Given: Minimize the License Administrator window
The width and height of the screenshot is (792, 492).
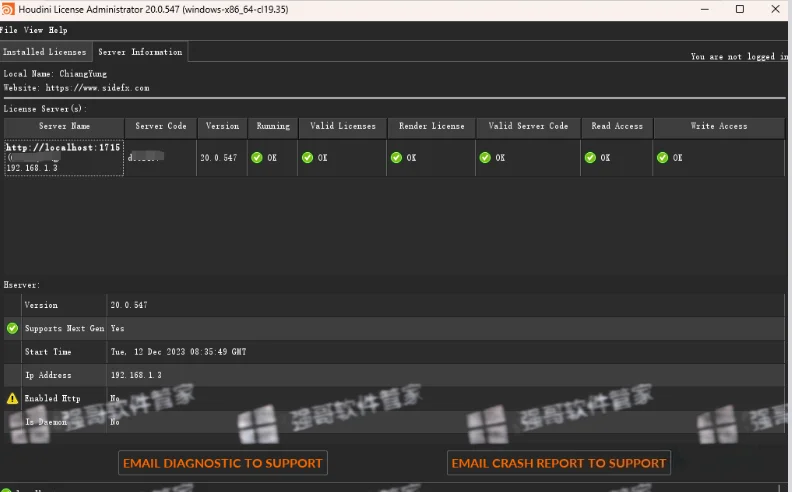Looking at the screenshot, I should [705, 9].
